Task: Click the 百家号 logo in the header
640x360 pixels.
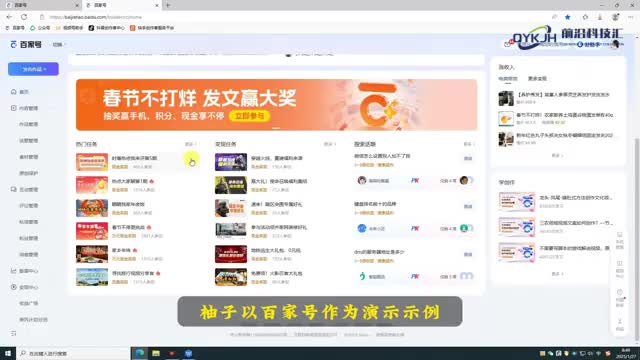Action: pos(26,44)
